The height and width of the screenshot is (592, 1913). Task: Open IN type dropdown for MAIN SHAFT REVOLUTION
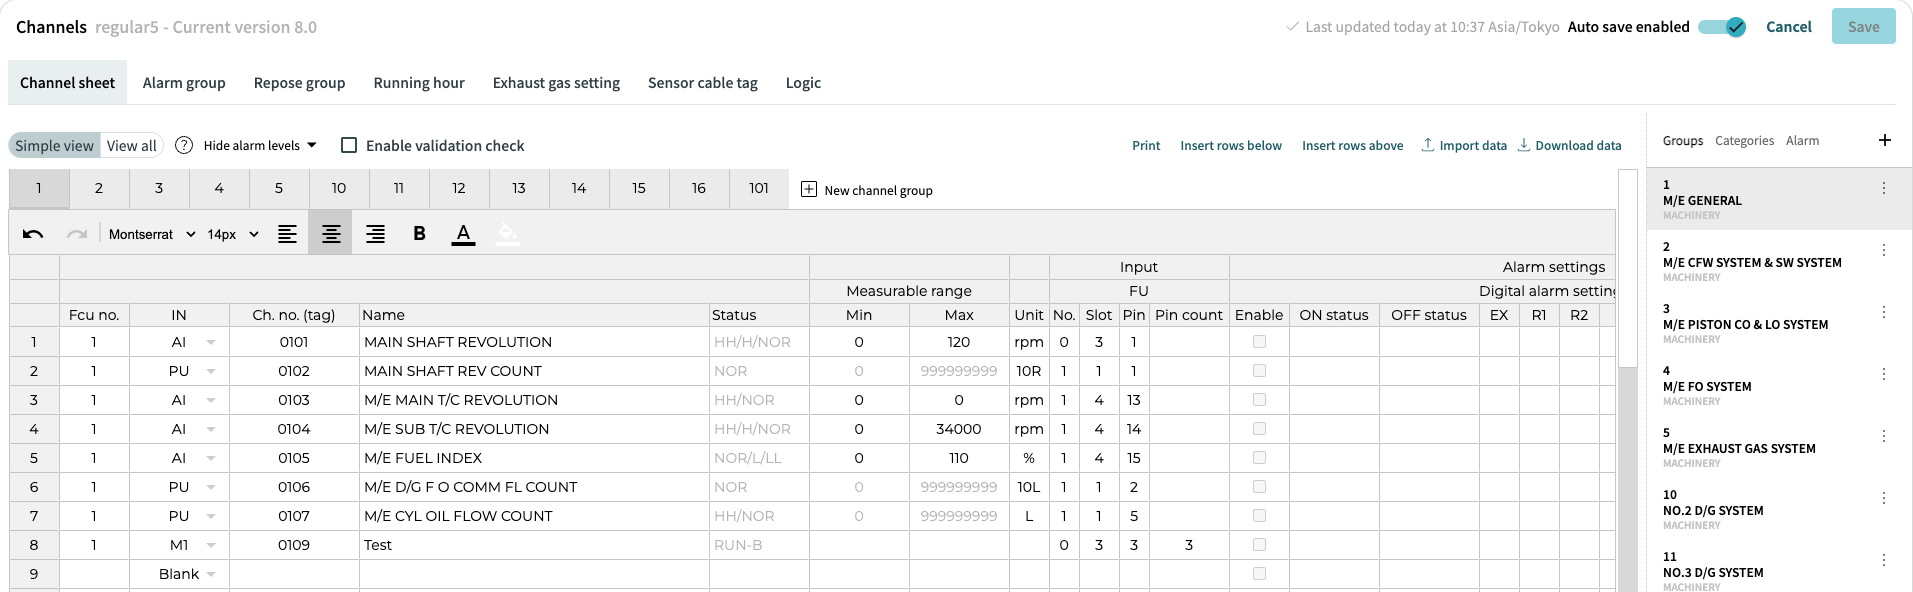pos(211,342)
